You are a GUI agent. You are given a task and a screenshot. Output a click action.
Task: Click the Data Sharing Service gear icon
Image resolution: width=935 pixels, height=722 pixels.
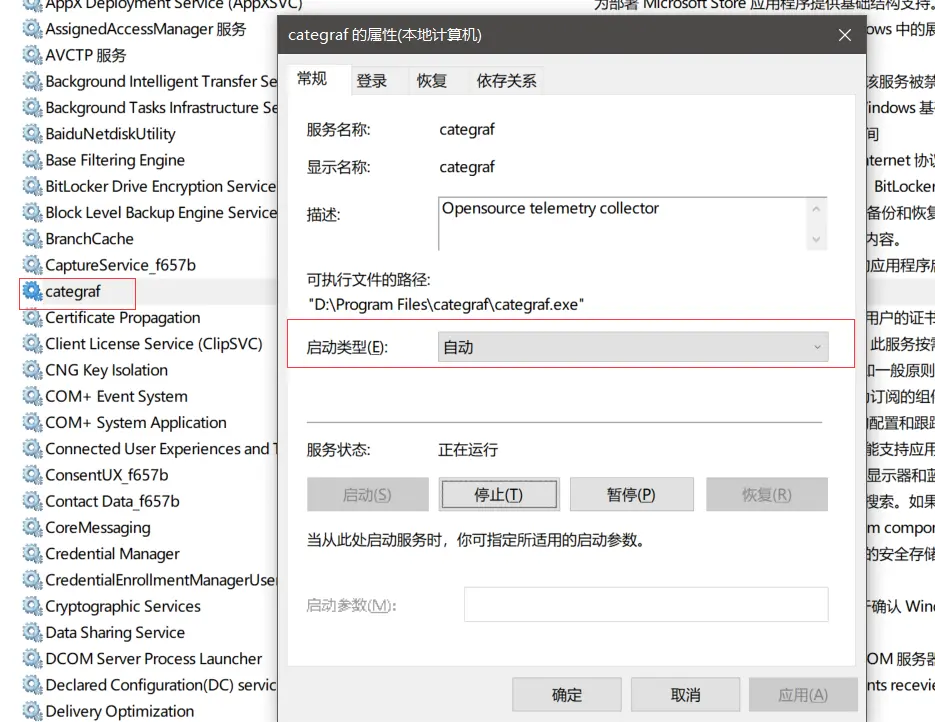pos(32,633)
